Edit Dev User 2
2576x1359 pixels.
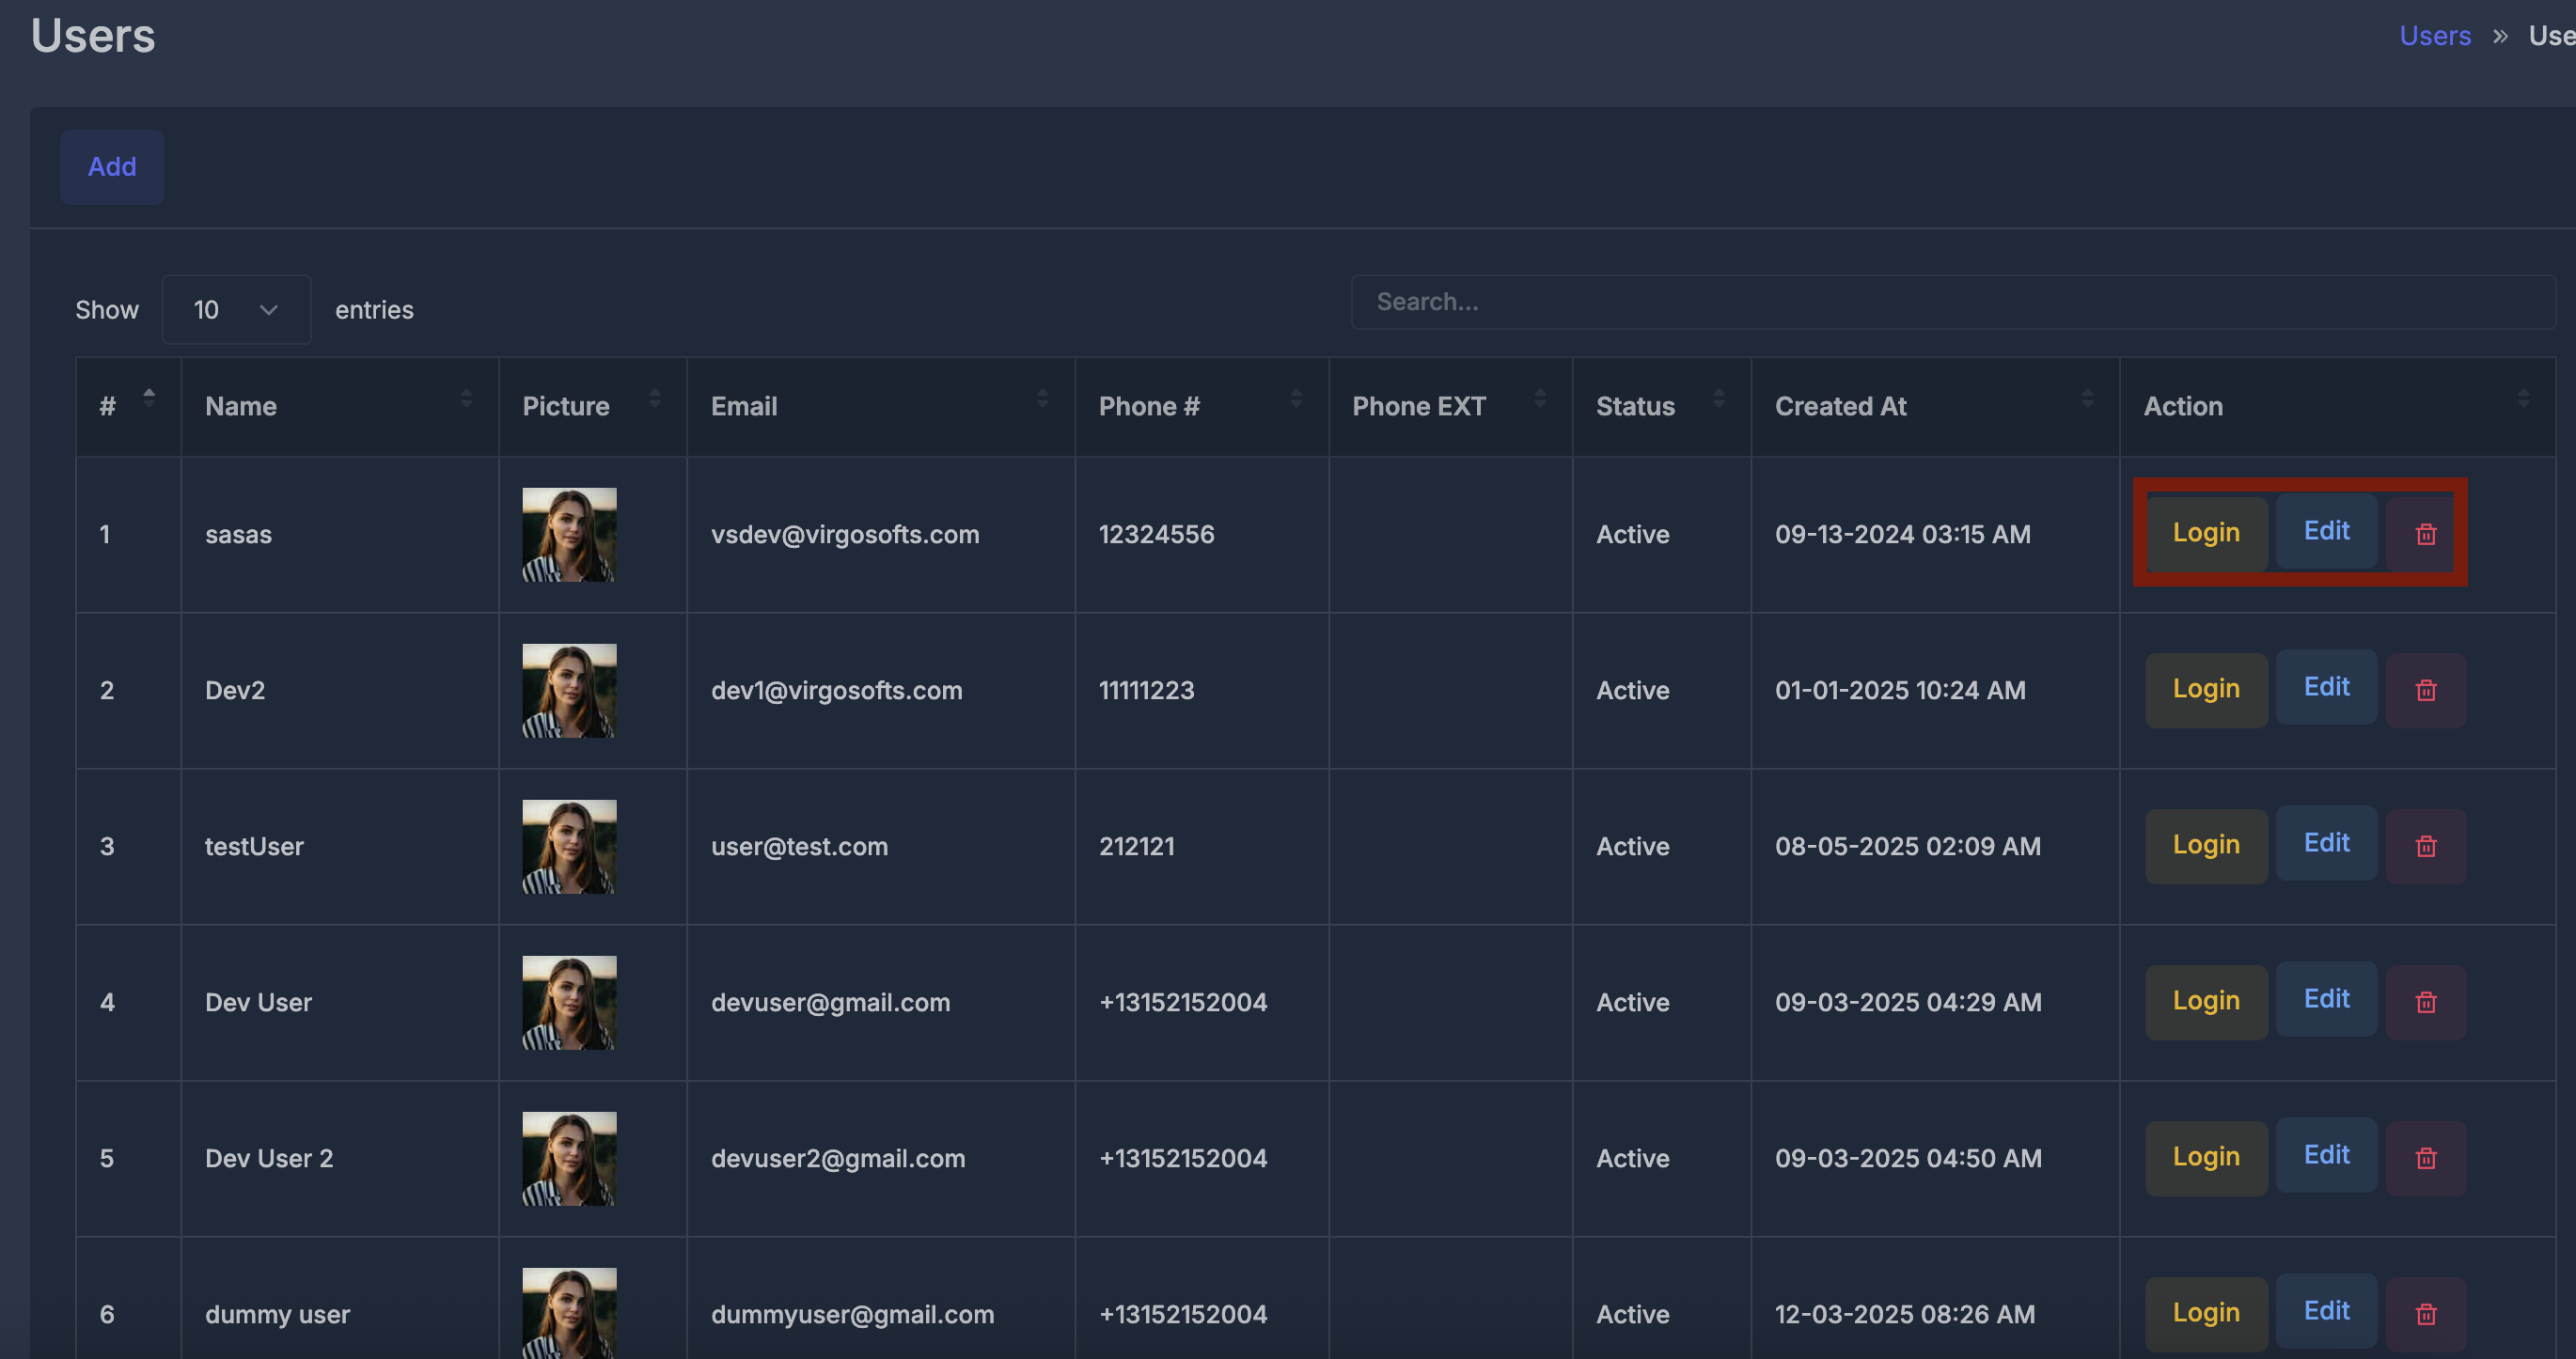point(2326,1155)
